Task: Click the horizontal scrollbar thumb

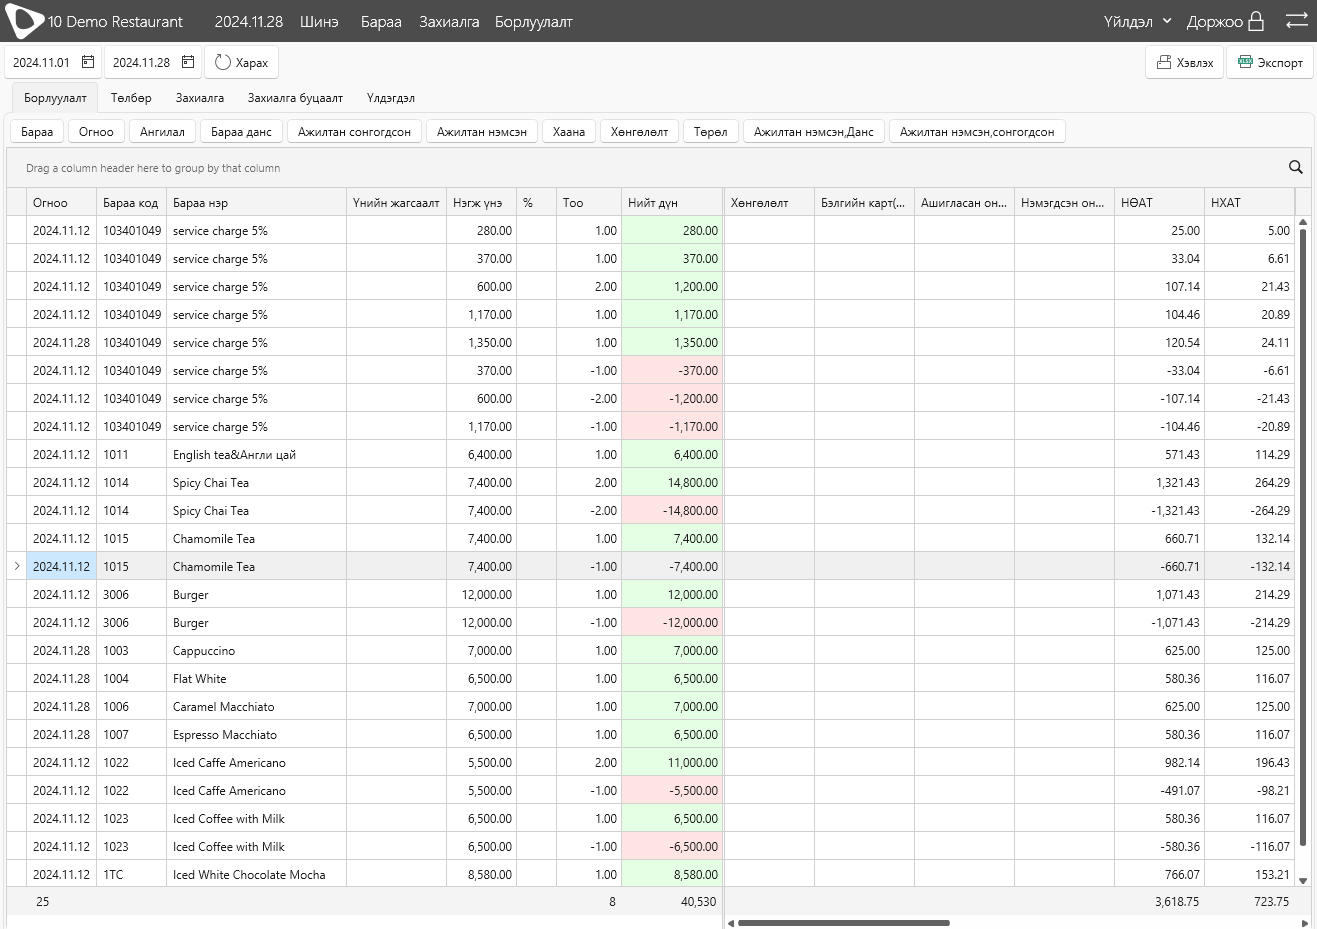Action: 843,923
